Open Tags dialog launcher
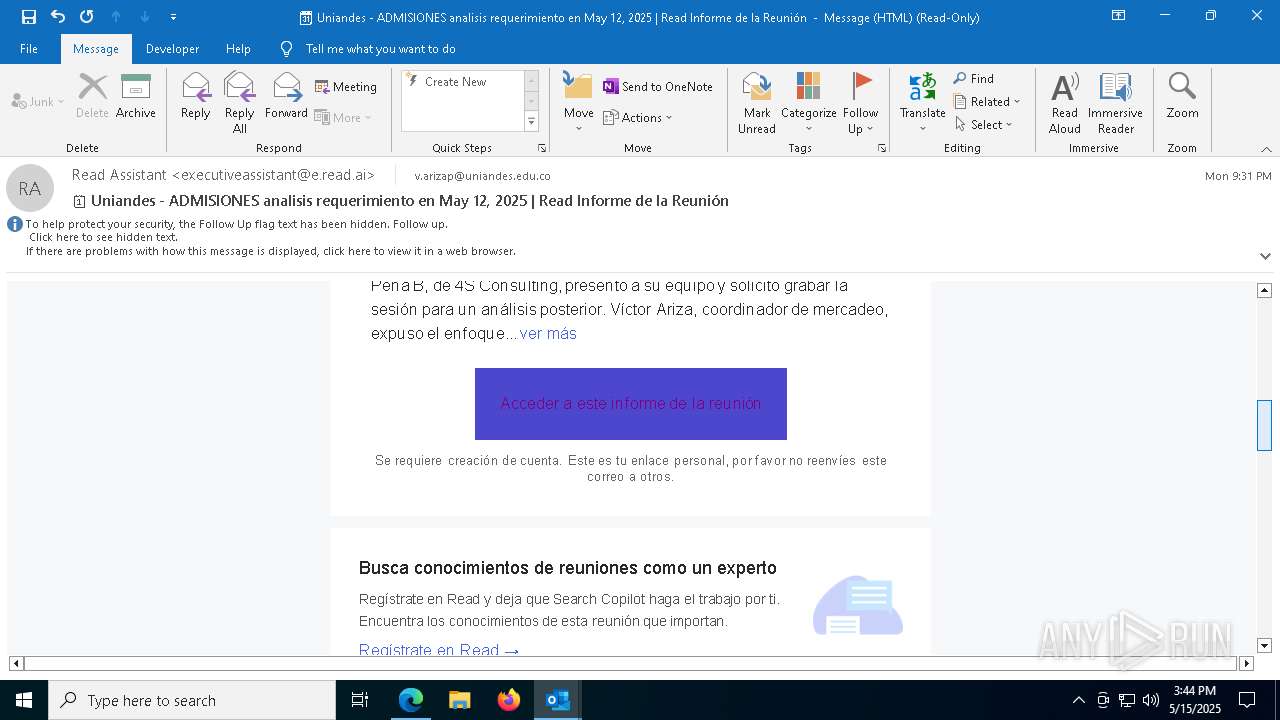Viewport: 1280px width, 720px height. pos(882,148)
